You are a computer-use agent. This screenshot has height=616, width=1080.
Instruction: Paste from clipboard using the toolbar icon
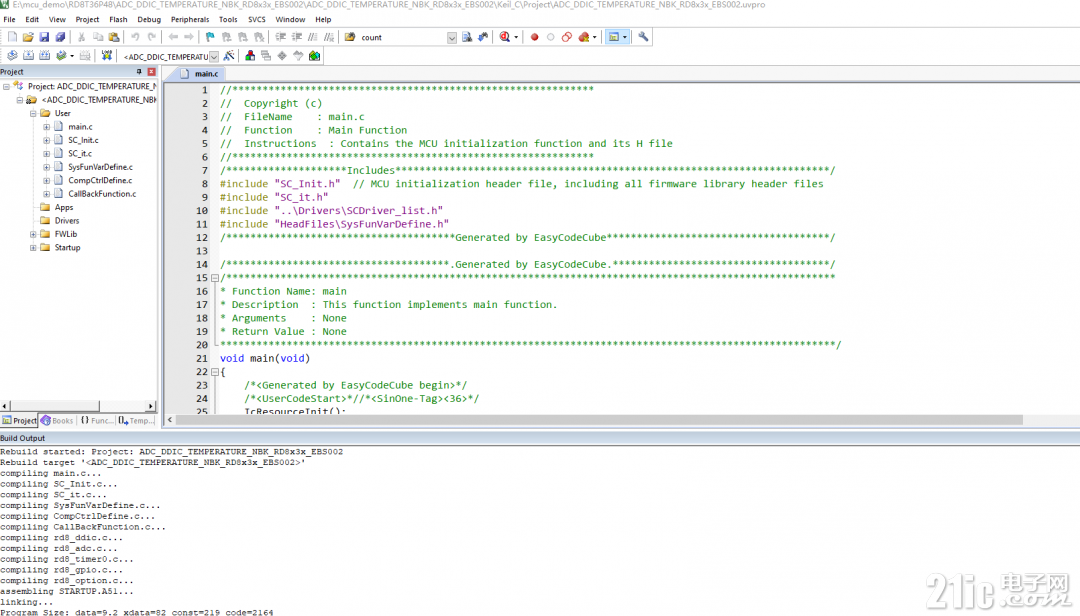pyautogui.click(x=114, y=37)
